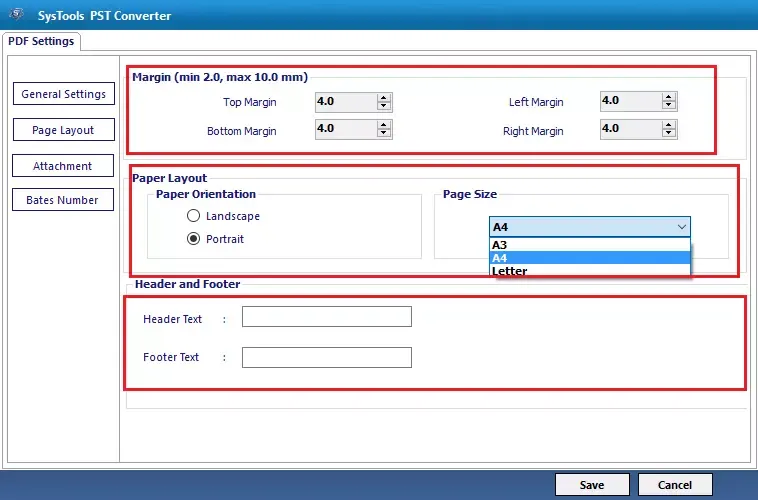
Task: Increase Top Margin with up arrow
Action: [384, 98]
